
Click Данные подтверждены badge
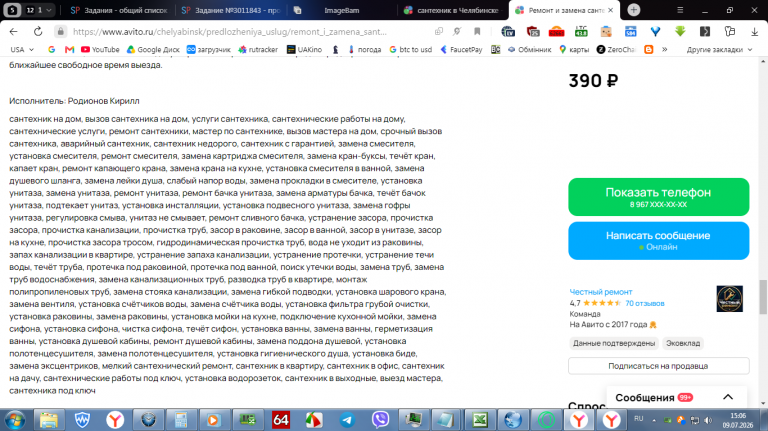(x=614, y=343)
